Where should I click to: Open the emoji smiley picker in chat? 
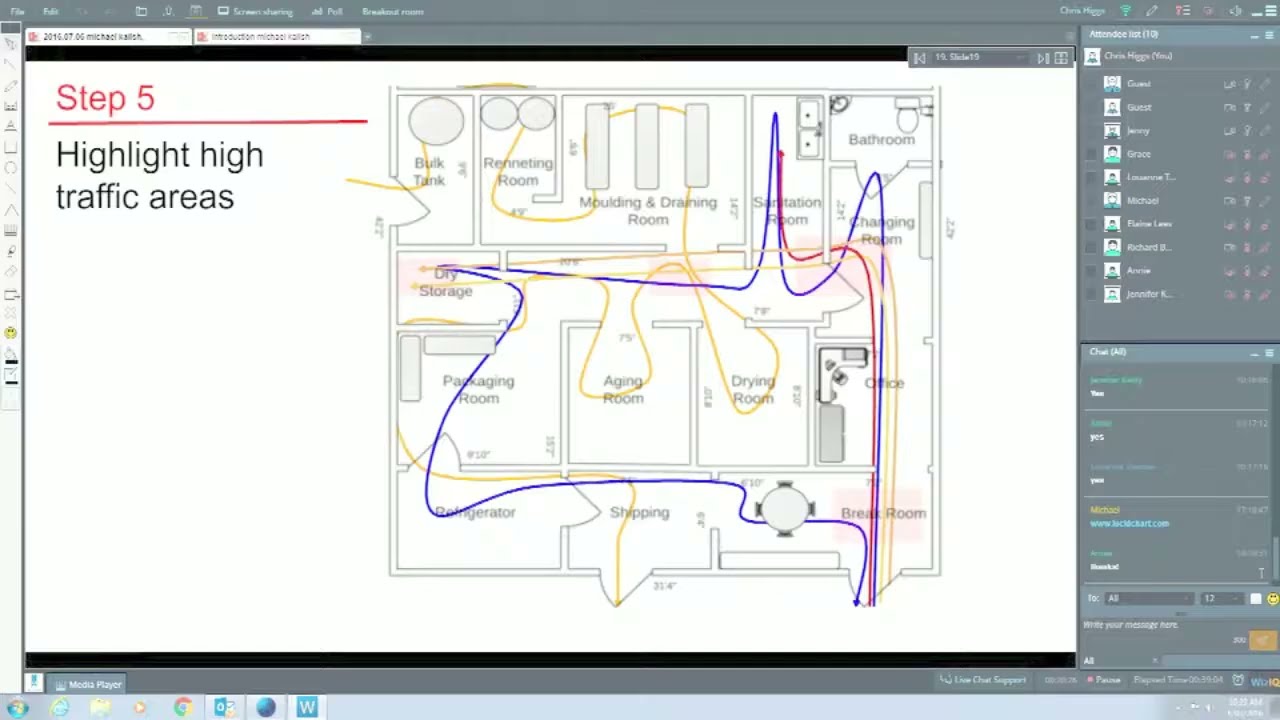[x=1272, y=598]
